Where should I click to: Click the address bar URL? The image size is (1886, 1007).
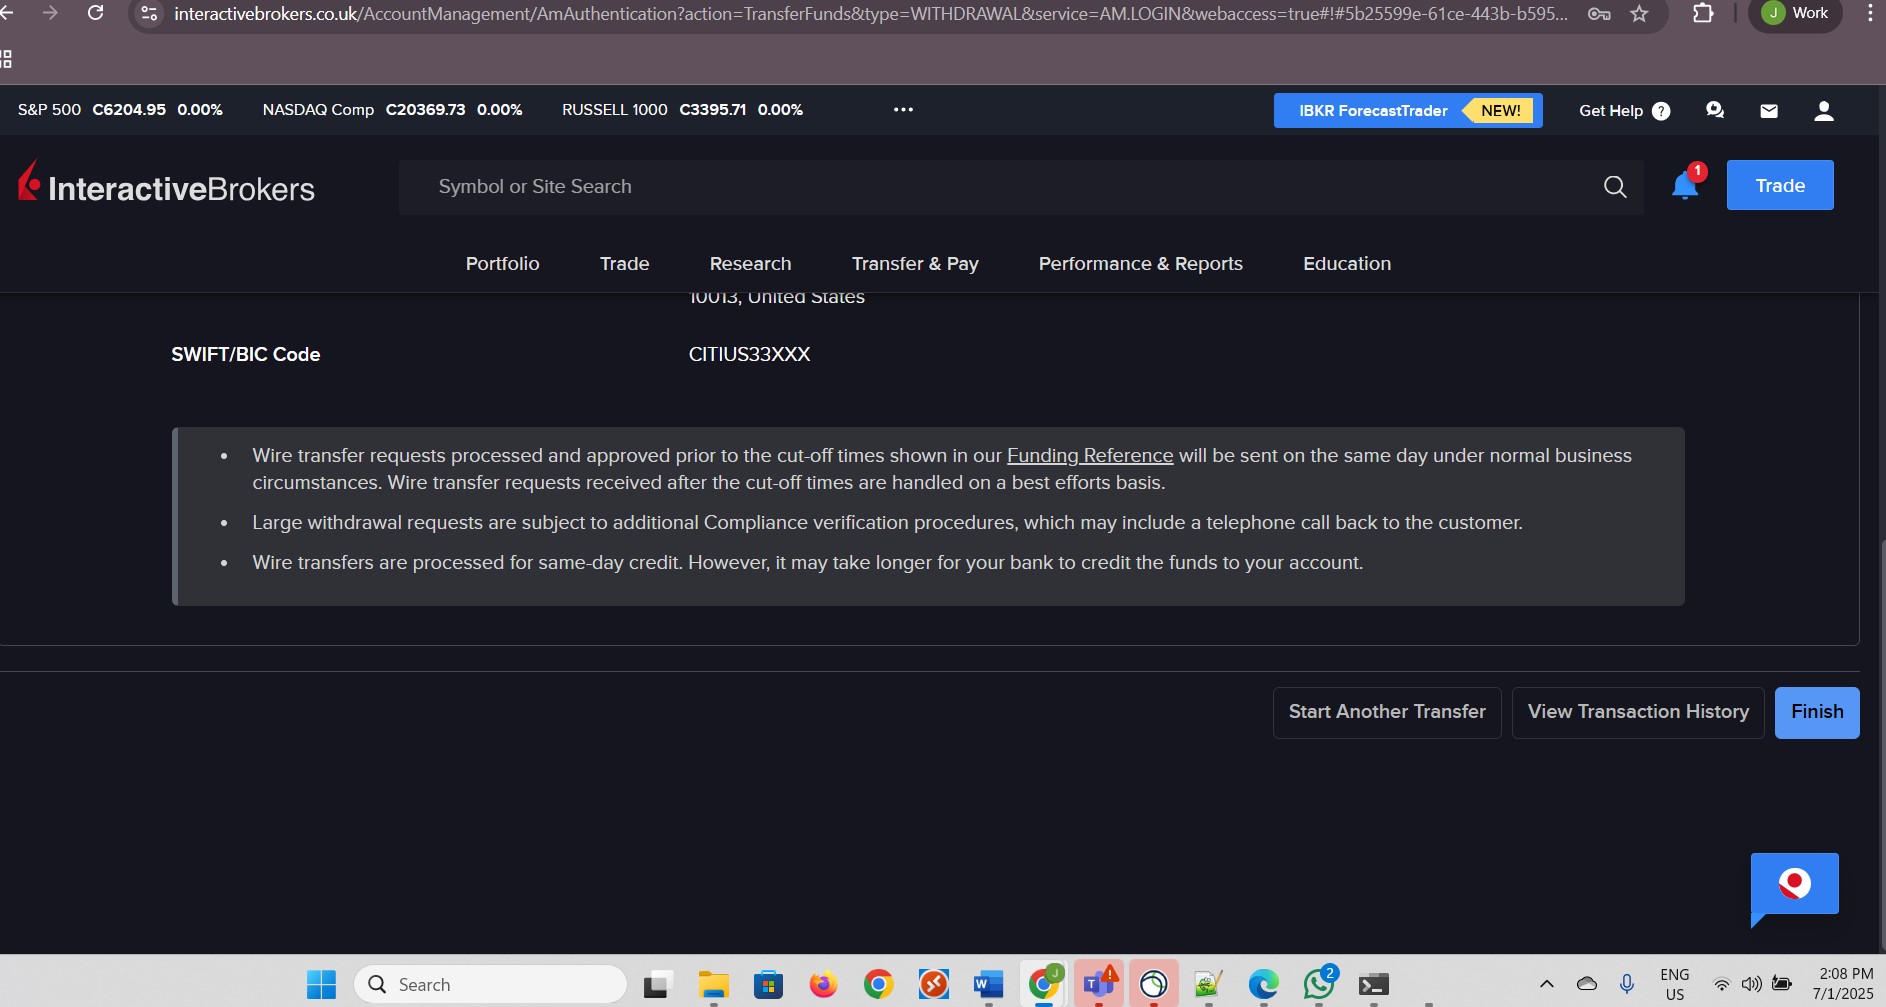click(x=870, y=14)
